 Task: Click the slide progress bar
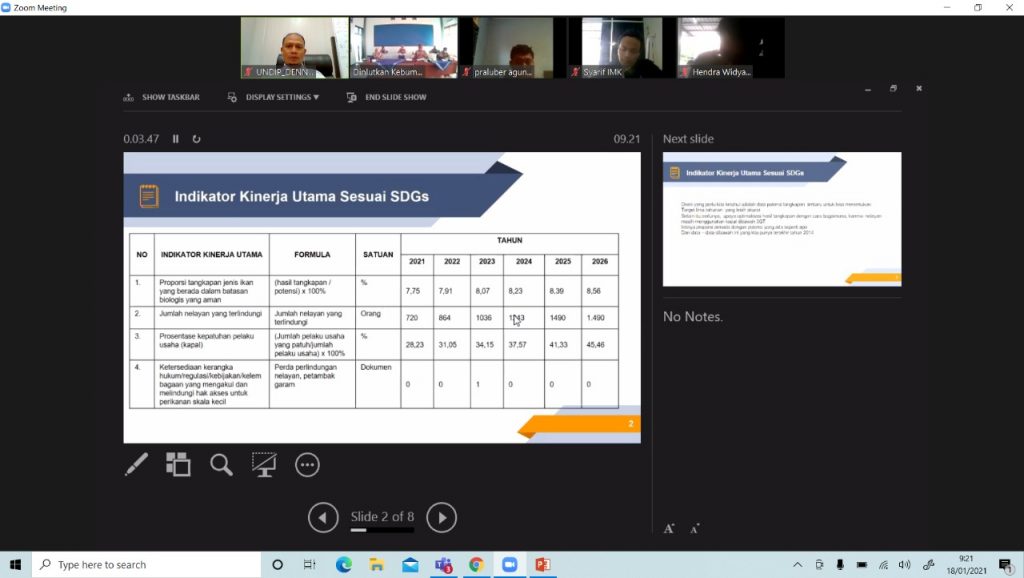381,531
